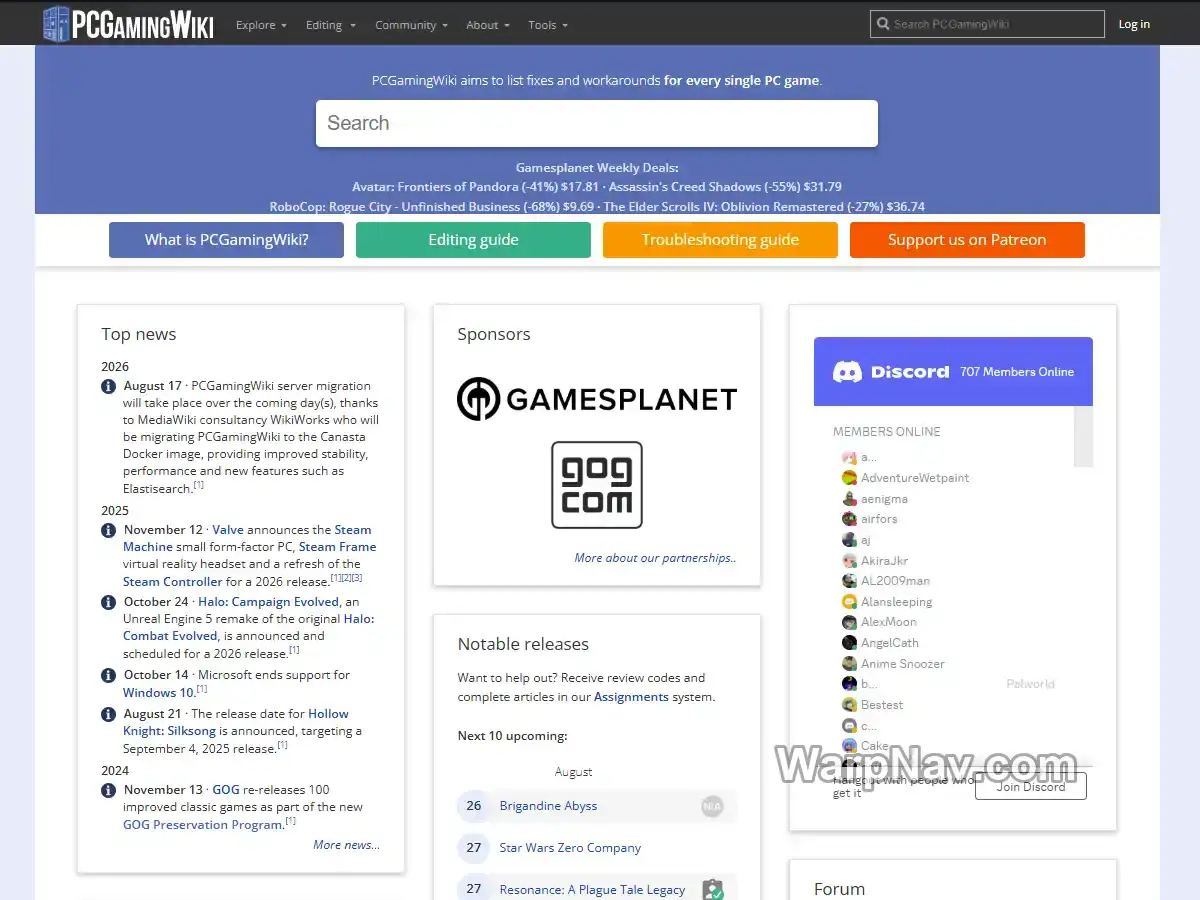Click the Gamesplanet Weekly Deals heading
This screenshot has height=900, width=1200.
[x=597, y=168]
